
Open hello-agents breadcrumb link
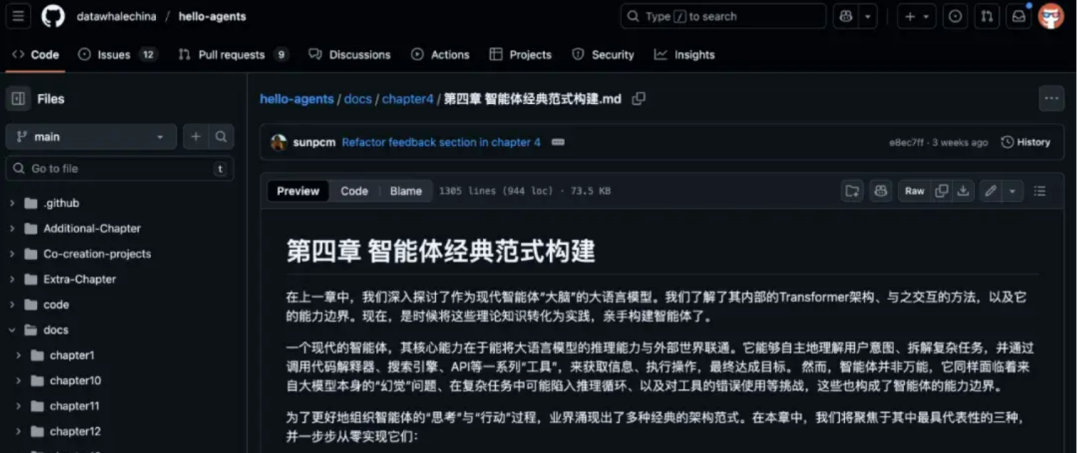(297, 99)
